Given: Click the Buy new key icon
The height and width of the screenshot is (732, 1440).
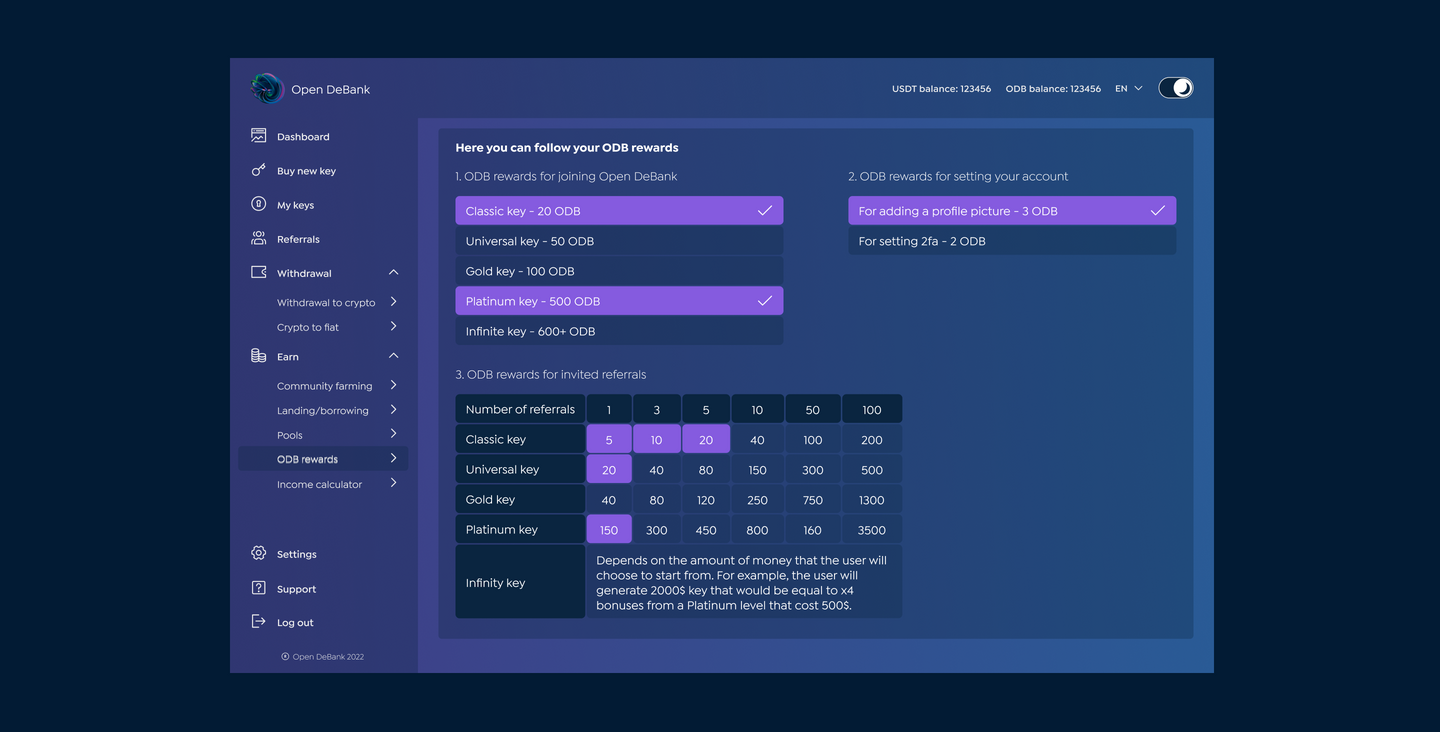Looking at the screenshot, I should (258, 170).
